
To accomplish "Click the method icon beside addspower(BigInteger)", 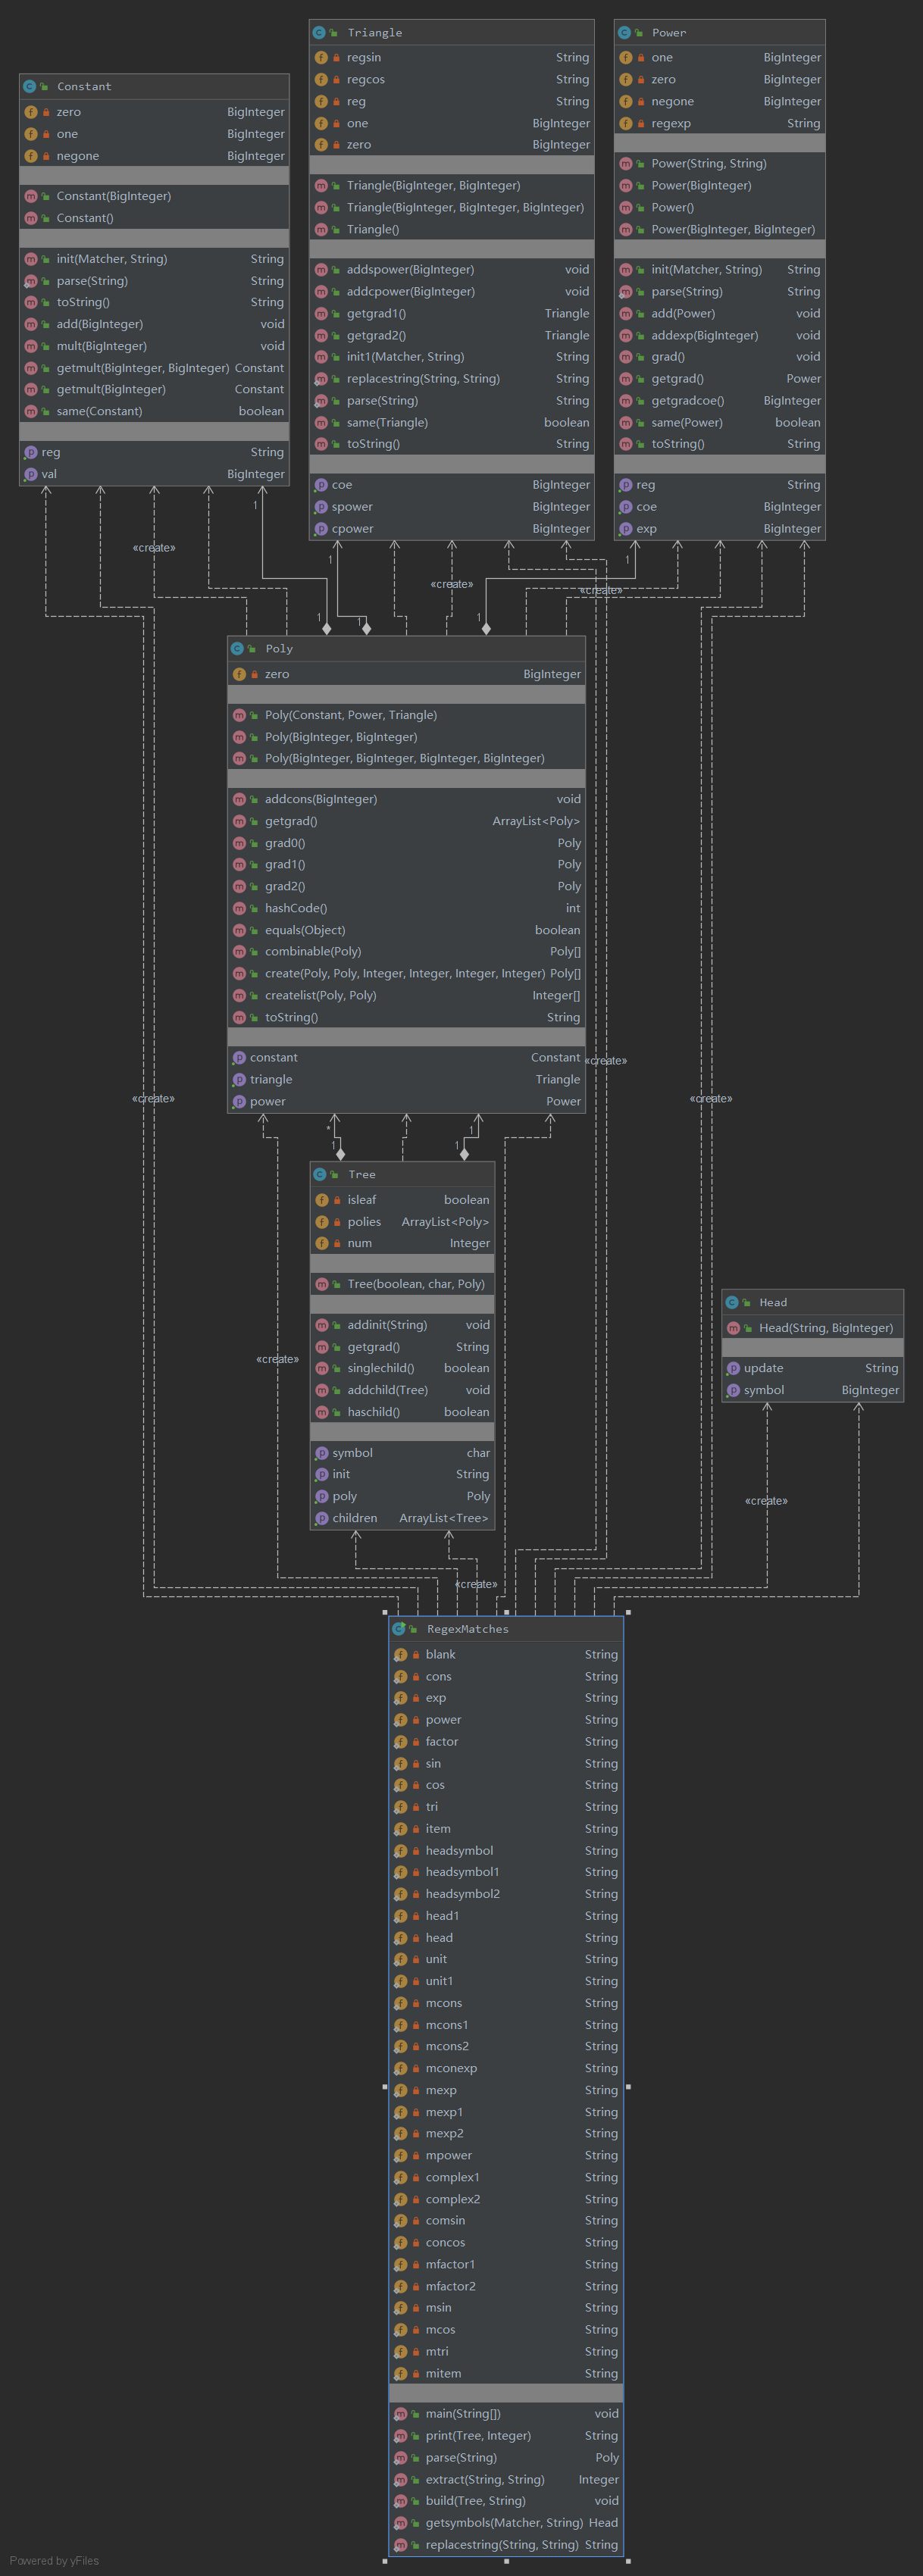I will coord(321,270).
